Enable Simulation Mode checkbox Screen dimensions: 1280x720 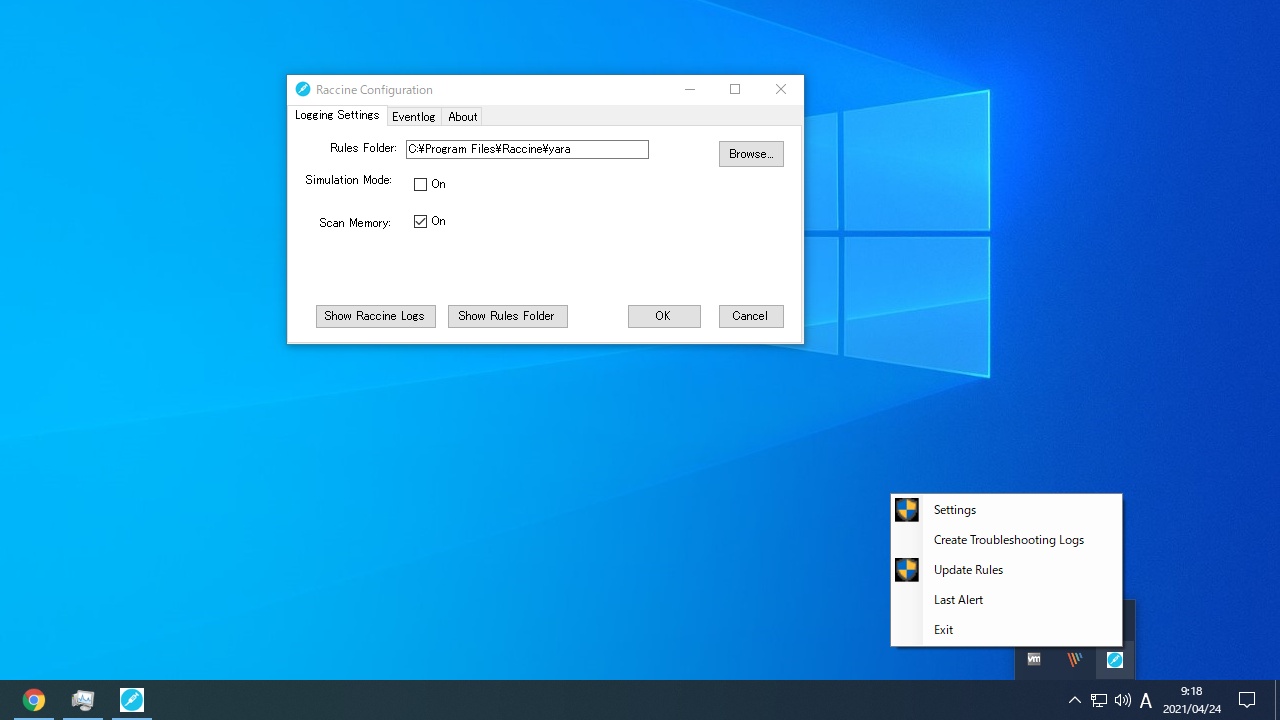coord(420,184)
